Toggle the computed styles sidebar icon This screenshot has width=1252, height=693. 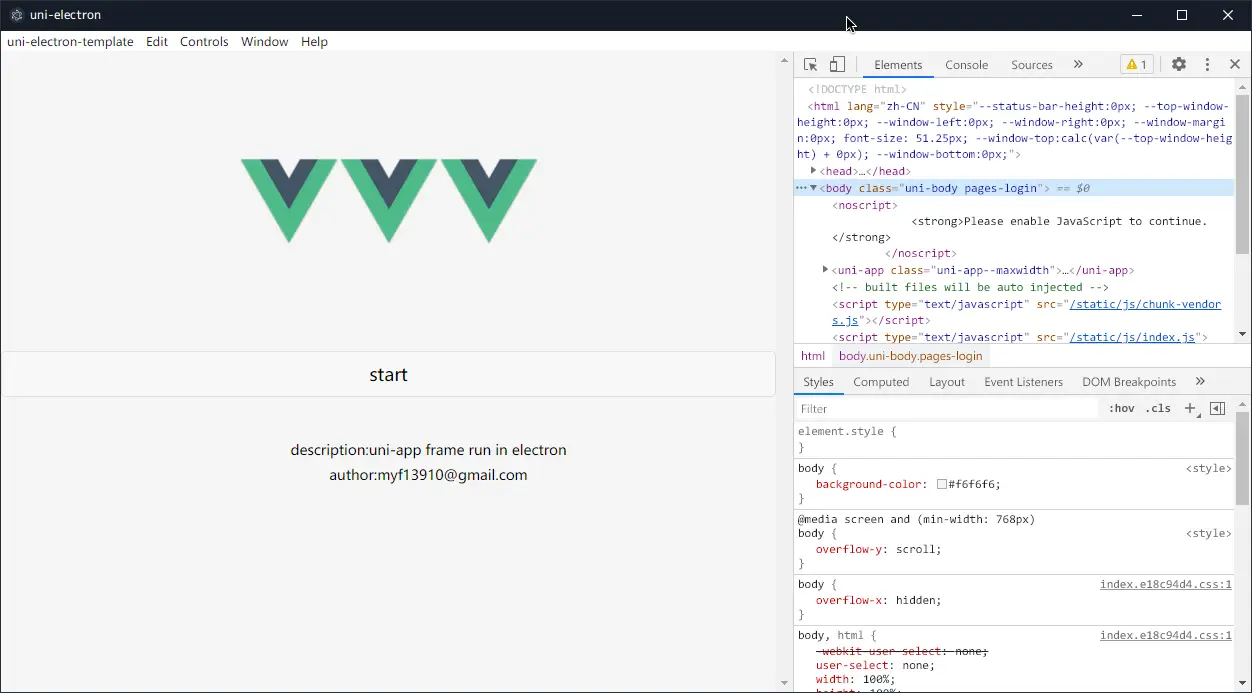(1217, 408)
